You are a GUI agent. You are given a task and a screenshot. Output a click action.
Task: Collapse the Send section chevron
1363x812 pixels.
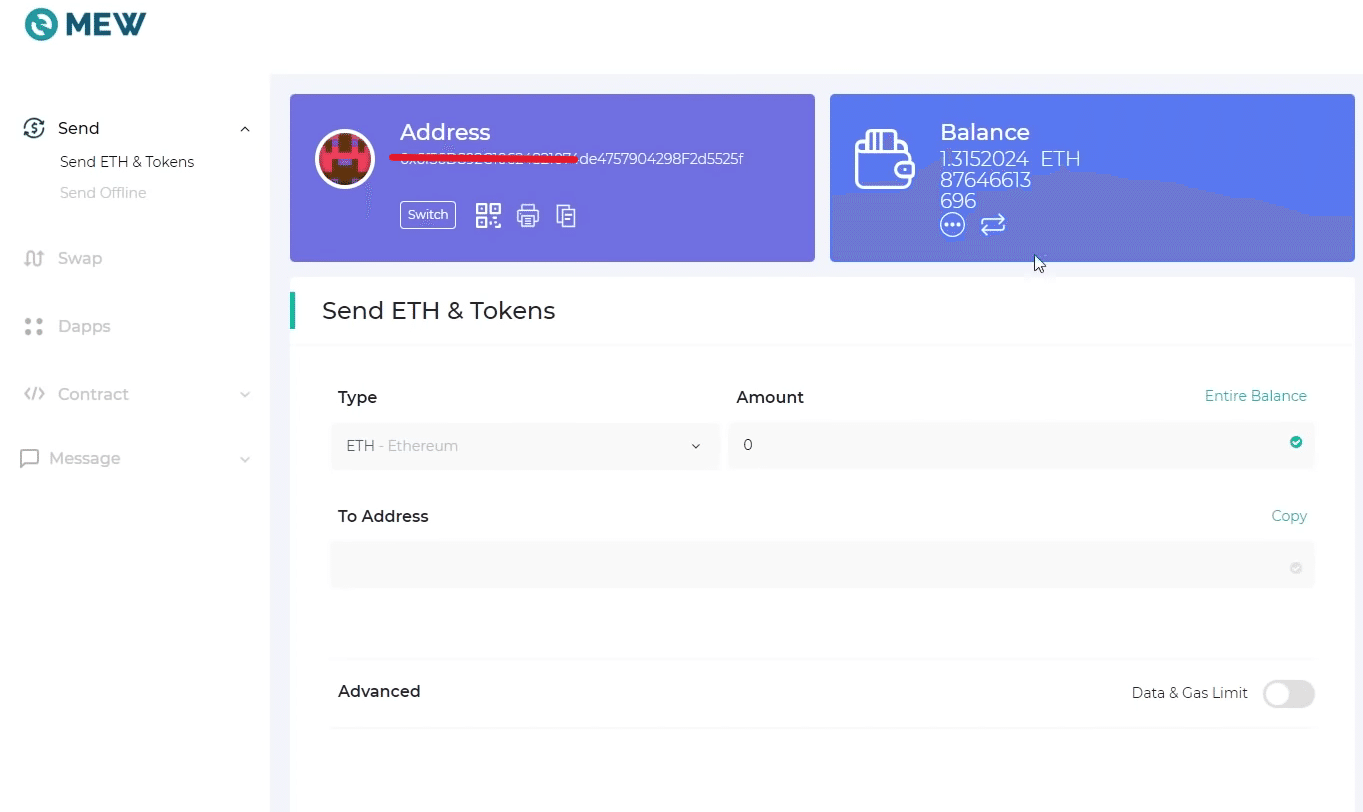245,129
